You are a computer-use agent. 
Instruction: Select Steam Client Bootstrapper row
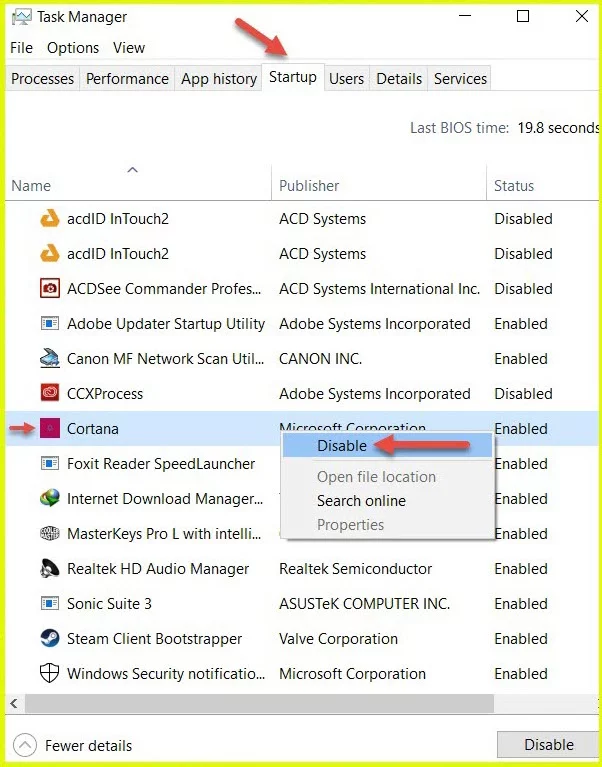302,638
